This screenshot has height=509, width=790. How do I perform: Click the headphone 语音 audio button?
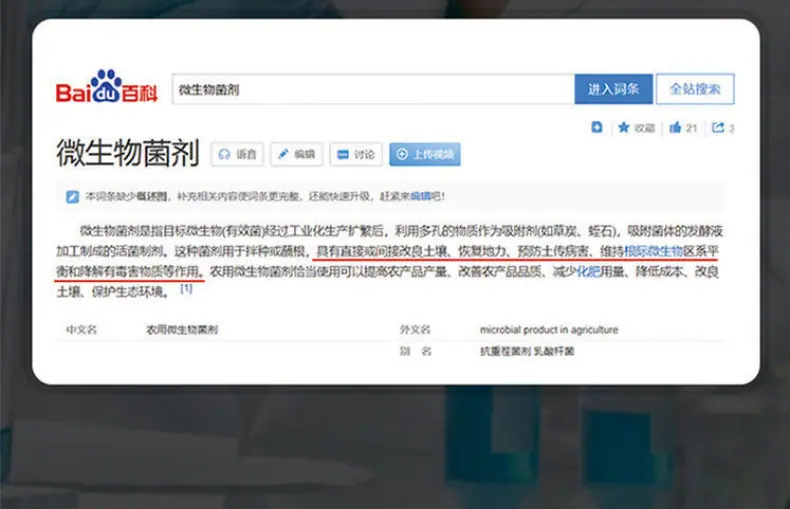(x=237, y=154)
